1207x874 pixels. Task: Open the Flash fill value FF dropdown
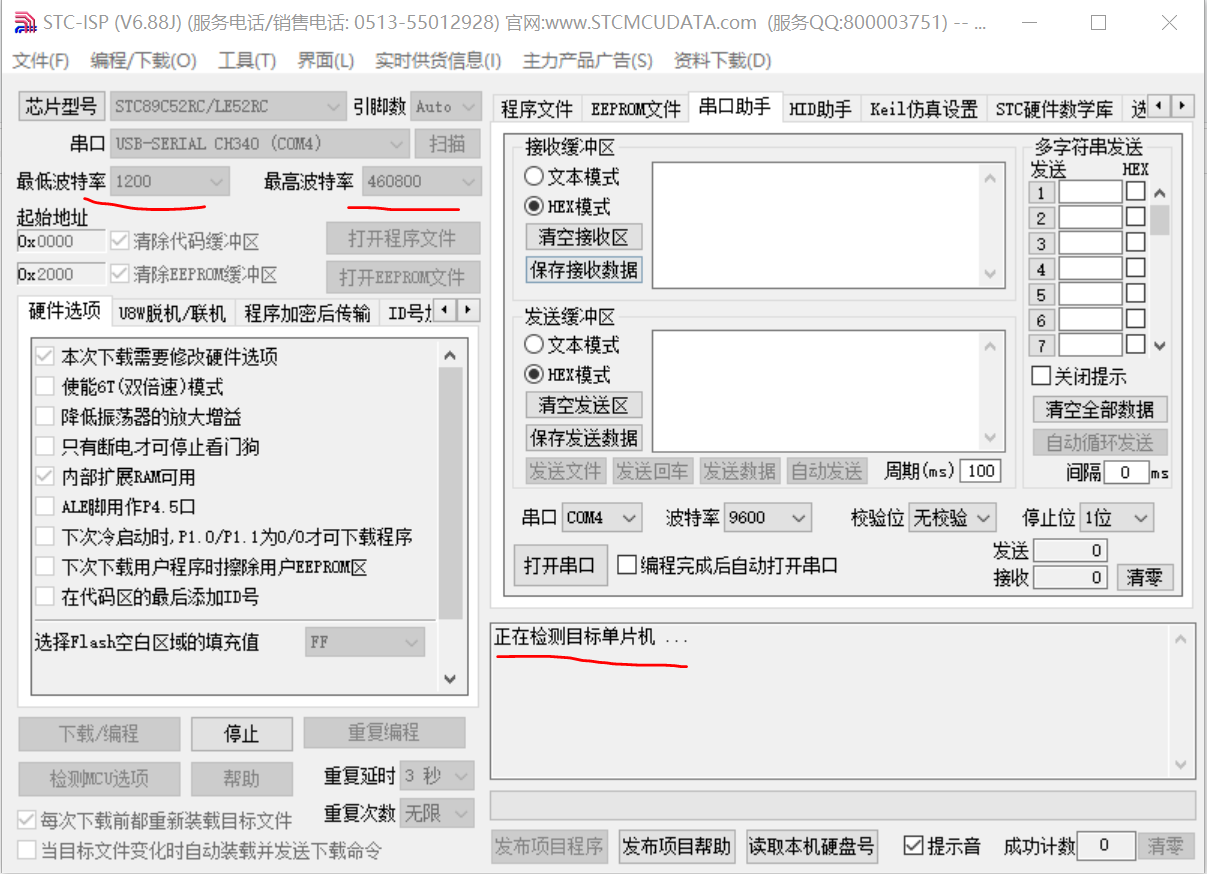pos(365,642)
